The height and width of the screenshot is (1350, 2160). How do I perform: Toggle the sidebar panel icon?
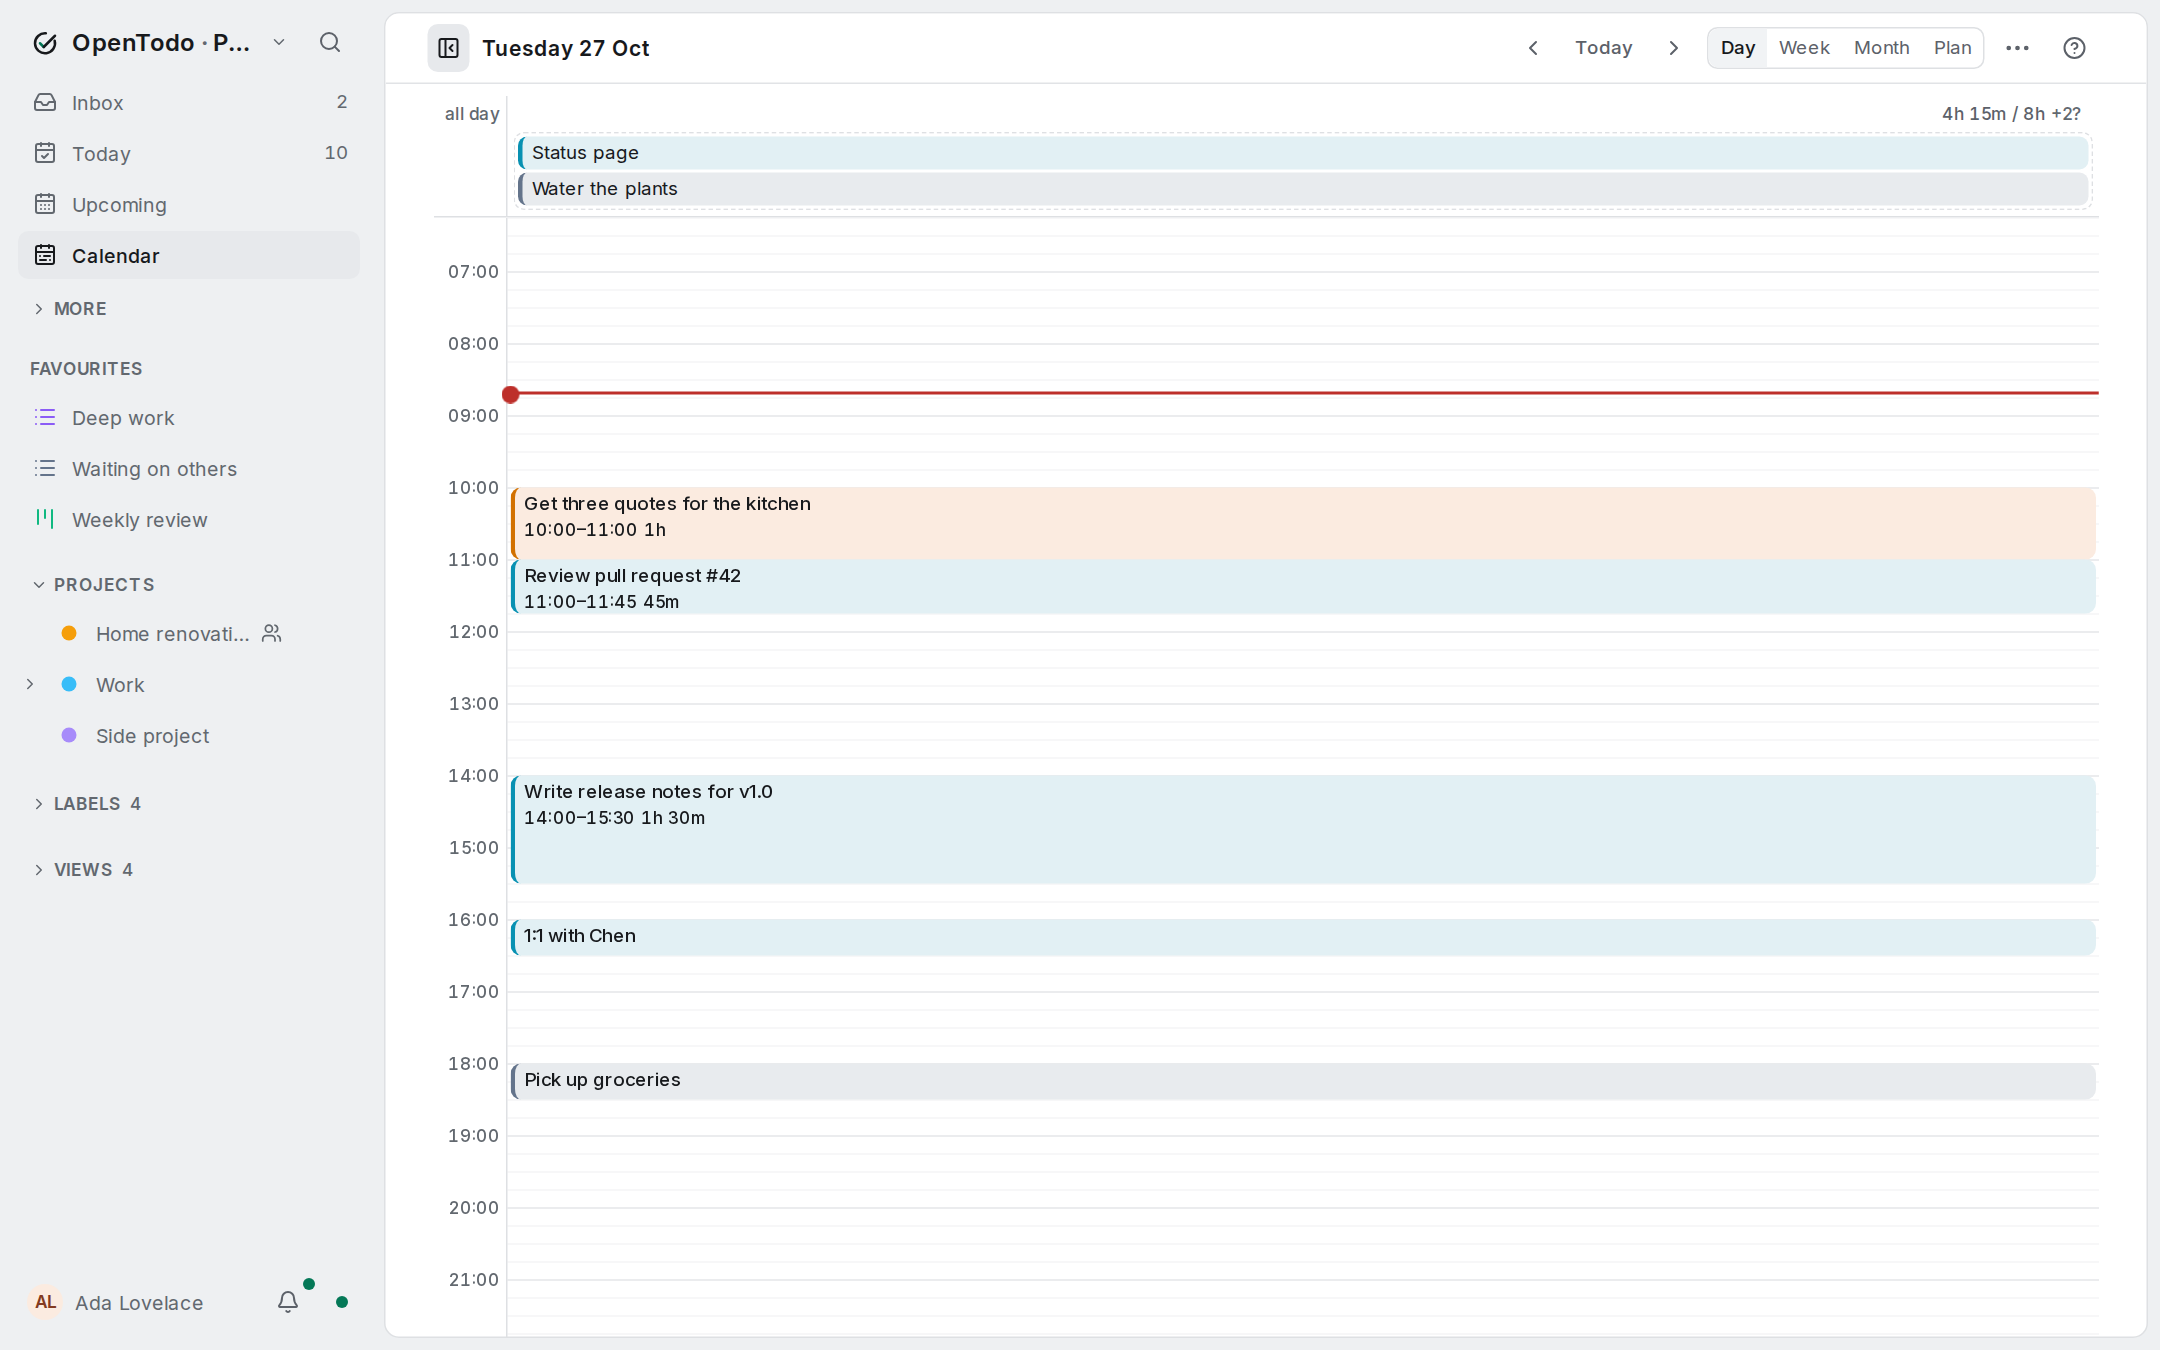[448, 48]
